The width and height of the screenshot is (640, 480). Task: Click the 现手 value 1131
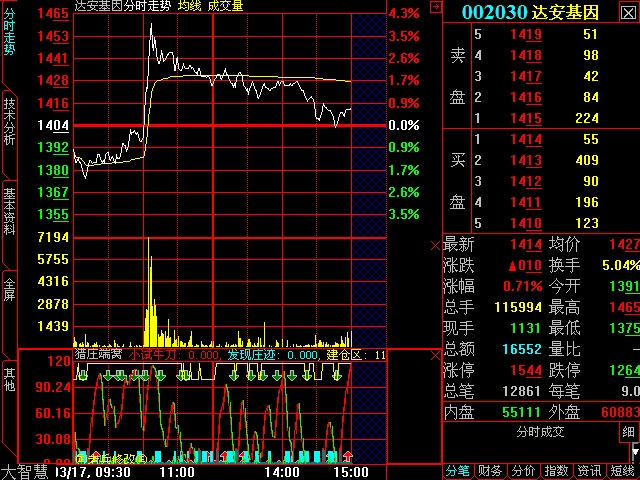[526, 328]
